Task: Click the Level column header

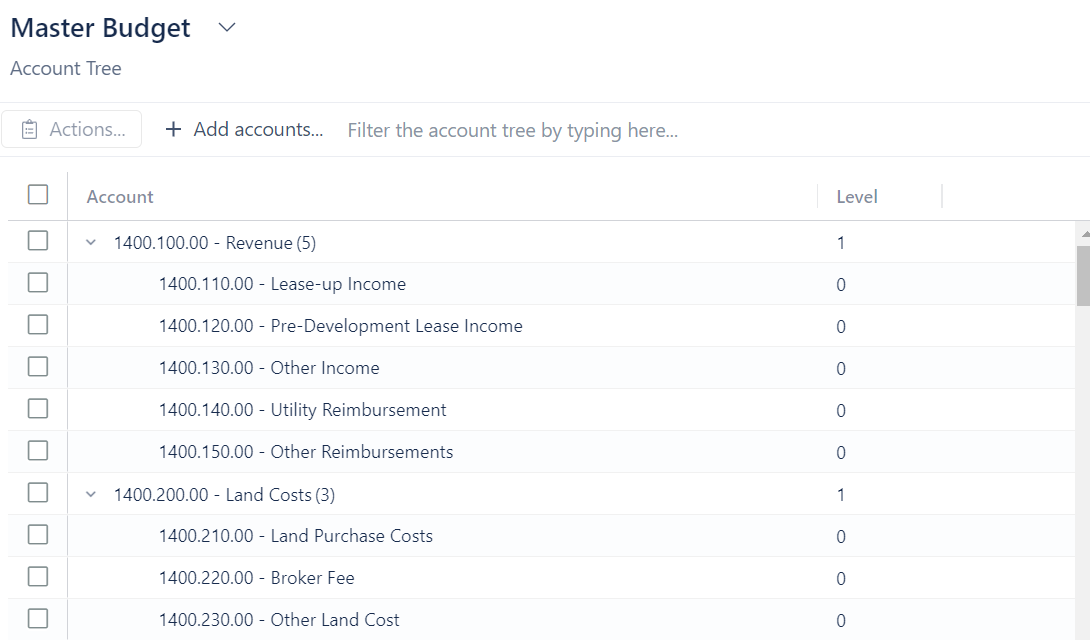Action: click(857, 197)
